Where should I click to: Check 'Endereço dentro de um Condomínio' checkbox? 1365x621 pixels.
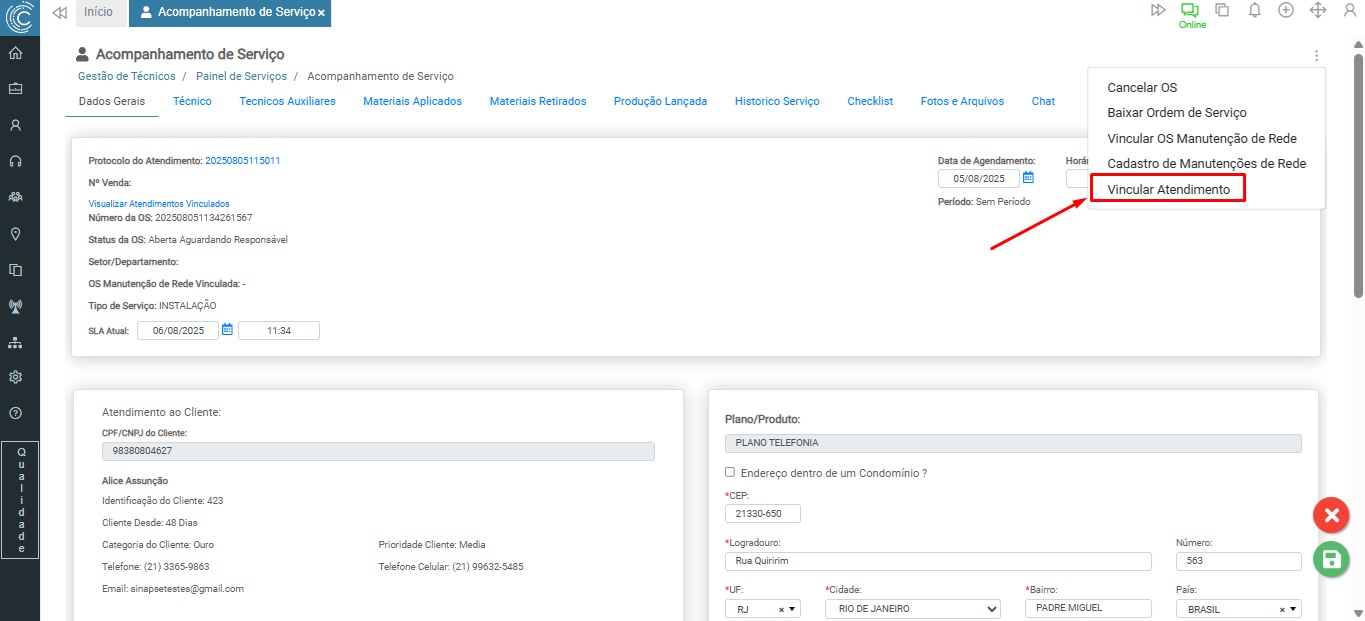[730, 472]
